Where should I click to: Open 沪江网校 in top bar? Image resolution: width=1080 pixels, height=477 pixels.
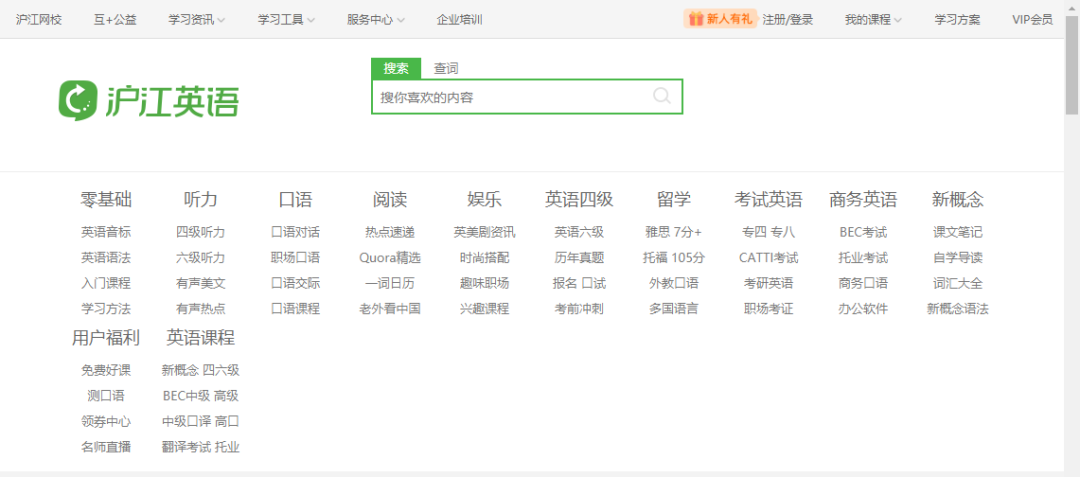pyautogui.click(x=39, y=20)
